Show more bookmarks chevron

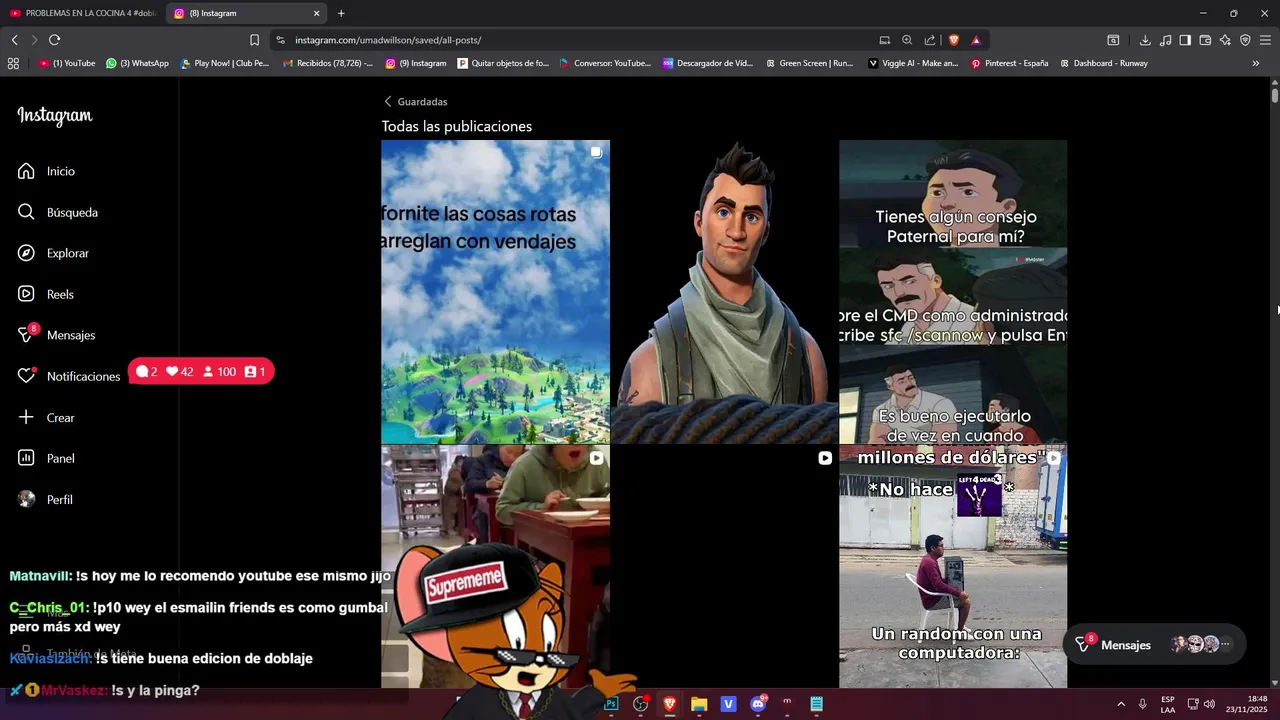coord(1256,63)
